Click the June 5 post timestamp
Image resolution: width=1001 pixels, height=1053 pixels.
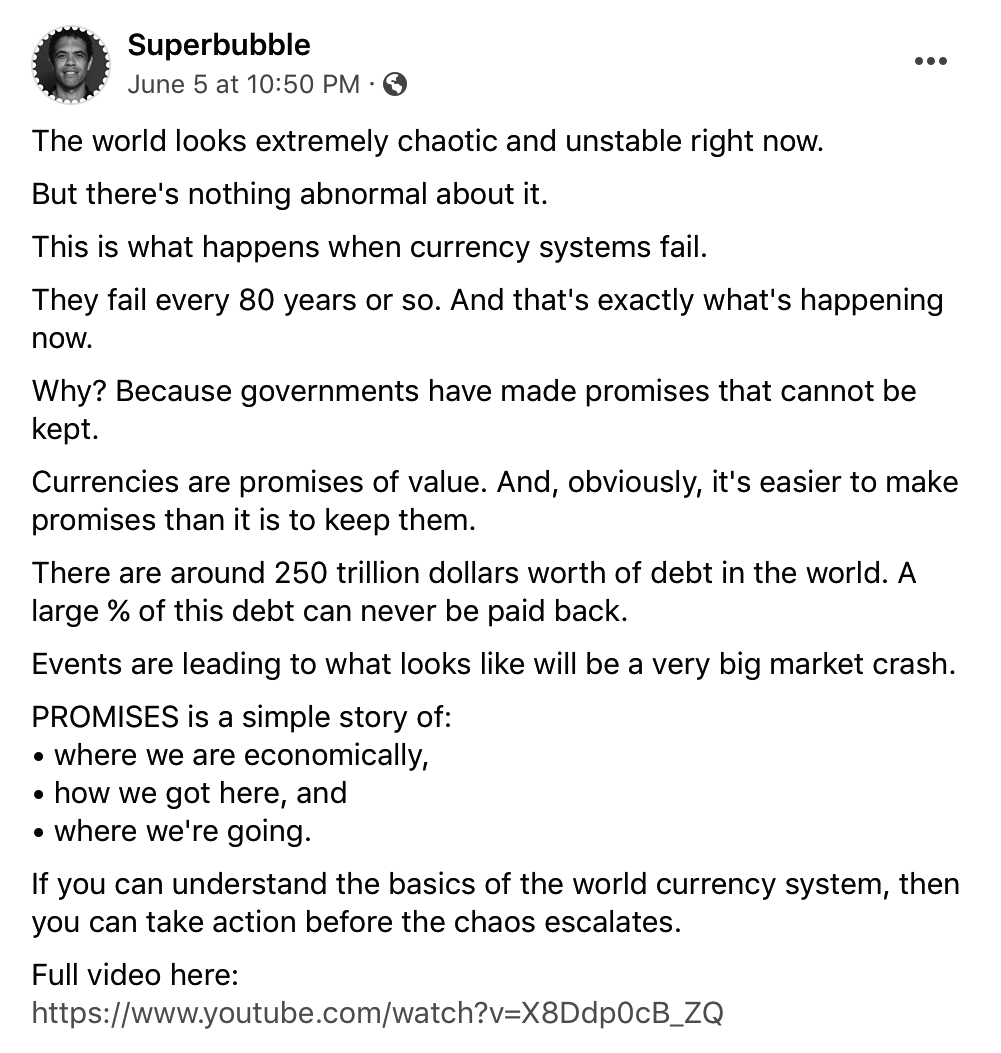(243, 85)
